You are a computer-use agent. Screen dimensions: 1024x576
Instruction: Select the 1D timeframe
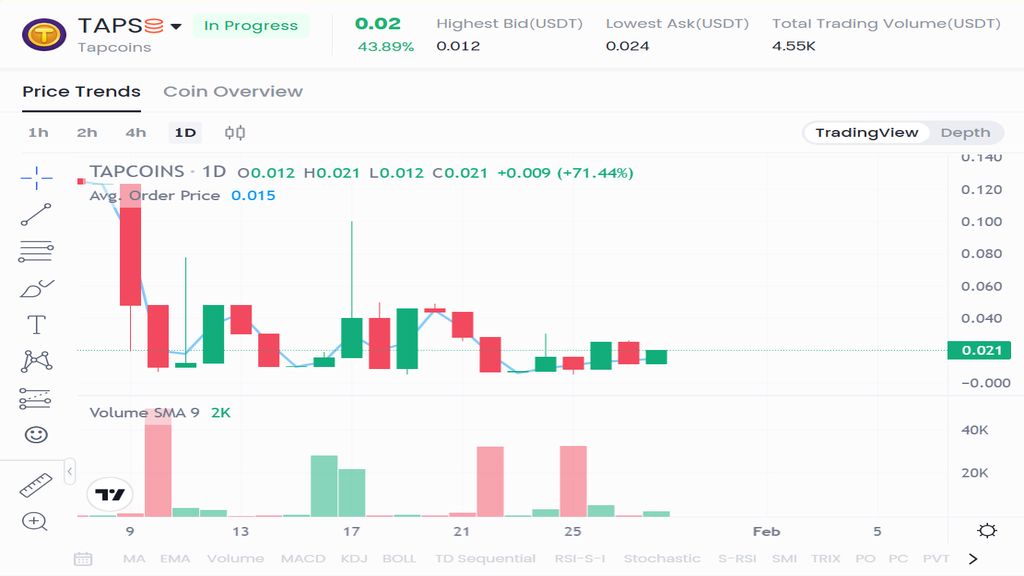point(185,133)
